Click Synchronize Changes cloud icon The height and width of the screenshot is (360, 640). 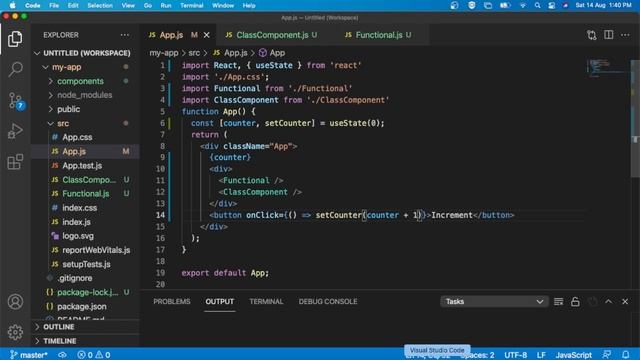tap(62, 355)
